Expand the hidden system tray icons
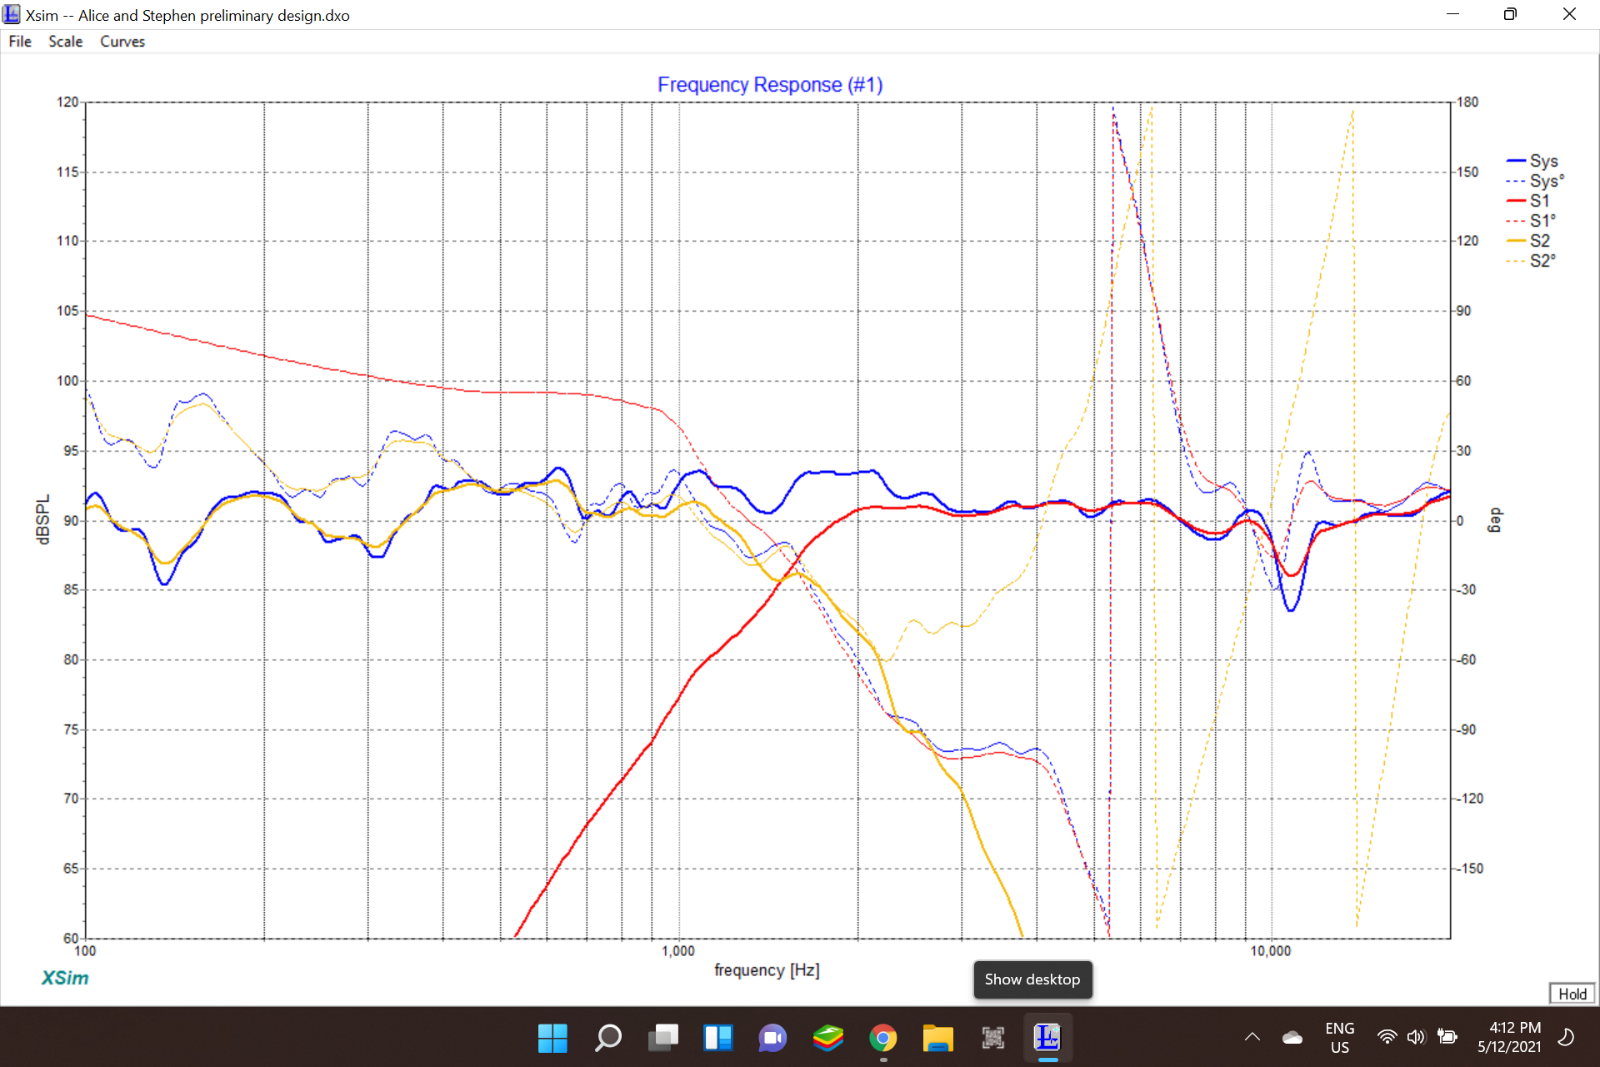Screen dimensions: 1600x1067 click(x=1252, y=1037)
